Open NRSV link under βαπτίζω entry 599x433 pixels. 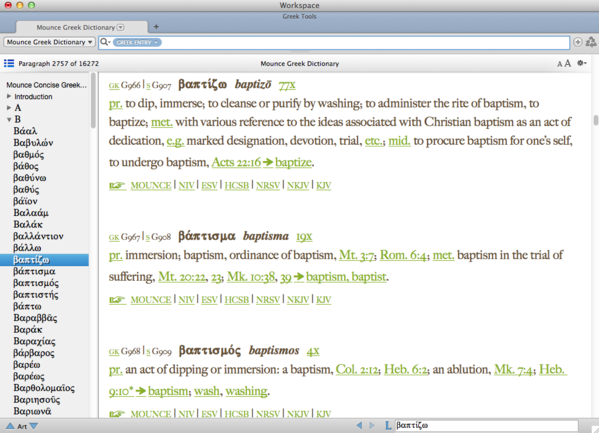(x=268, y=185)
